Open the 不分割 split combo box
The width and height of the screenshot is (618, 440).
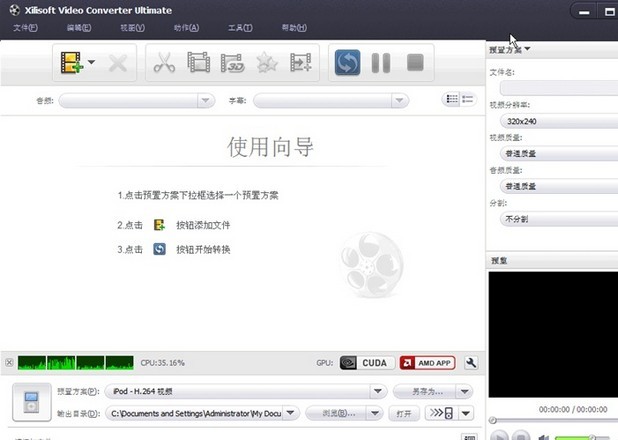point(559,219)
